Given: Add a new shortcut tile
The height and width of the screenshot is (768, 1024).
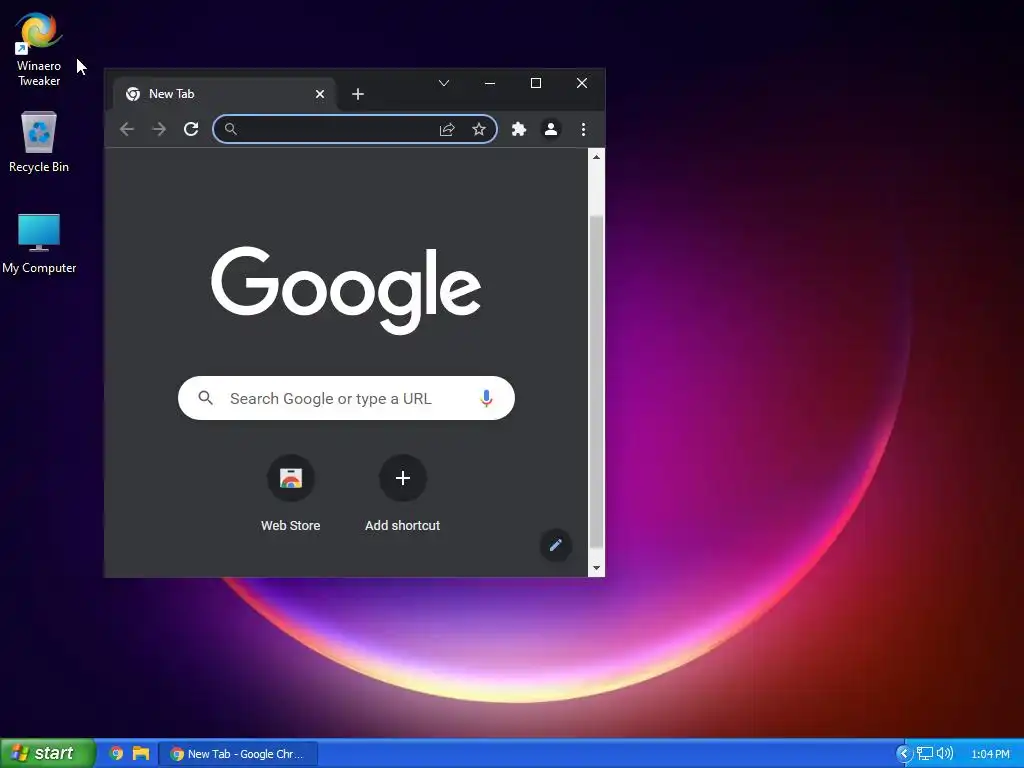Looking at the screenshot, I should click(402, 494).
